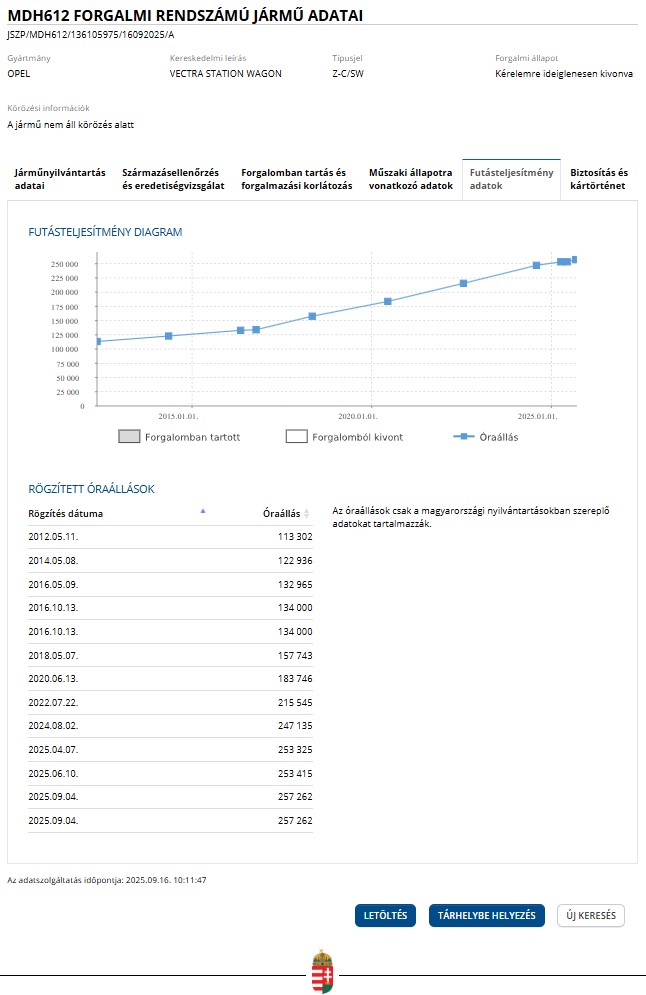
Task: Open the Biztosítás és kártörténet tab
Action: (598, 179)
